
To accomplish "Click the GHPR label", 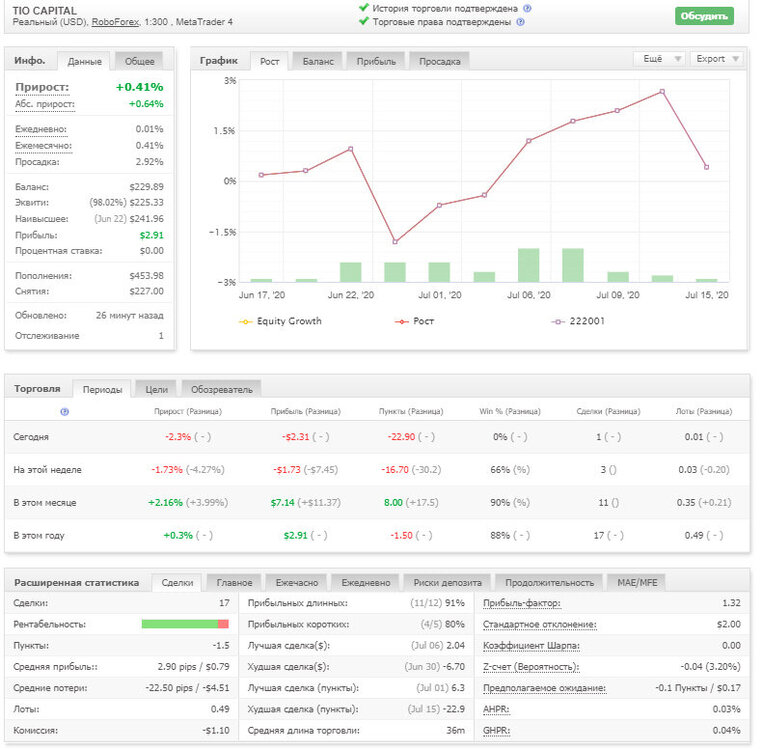I will pos(496,731).
